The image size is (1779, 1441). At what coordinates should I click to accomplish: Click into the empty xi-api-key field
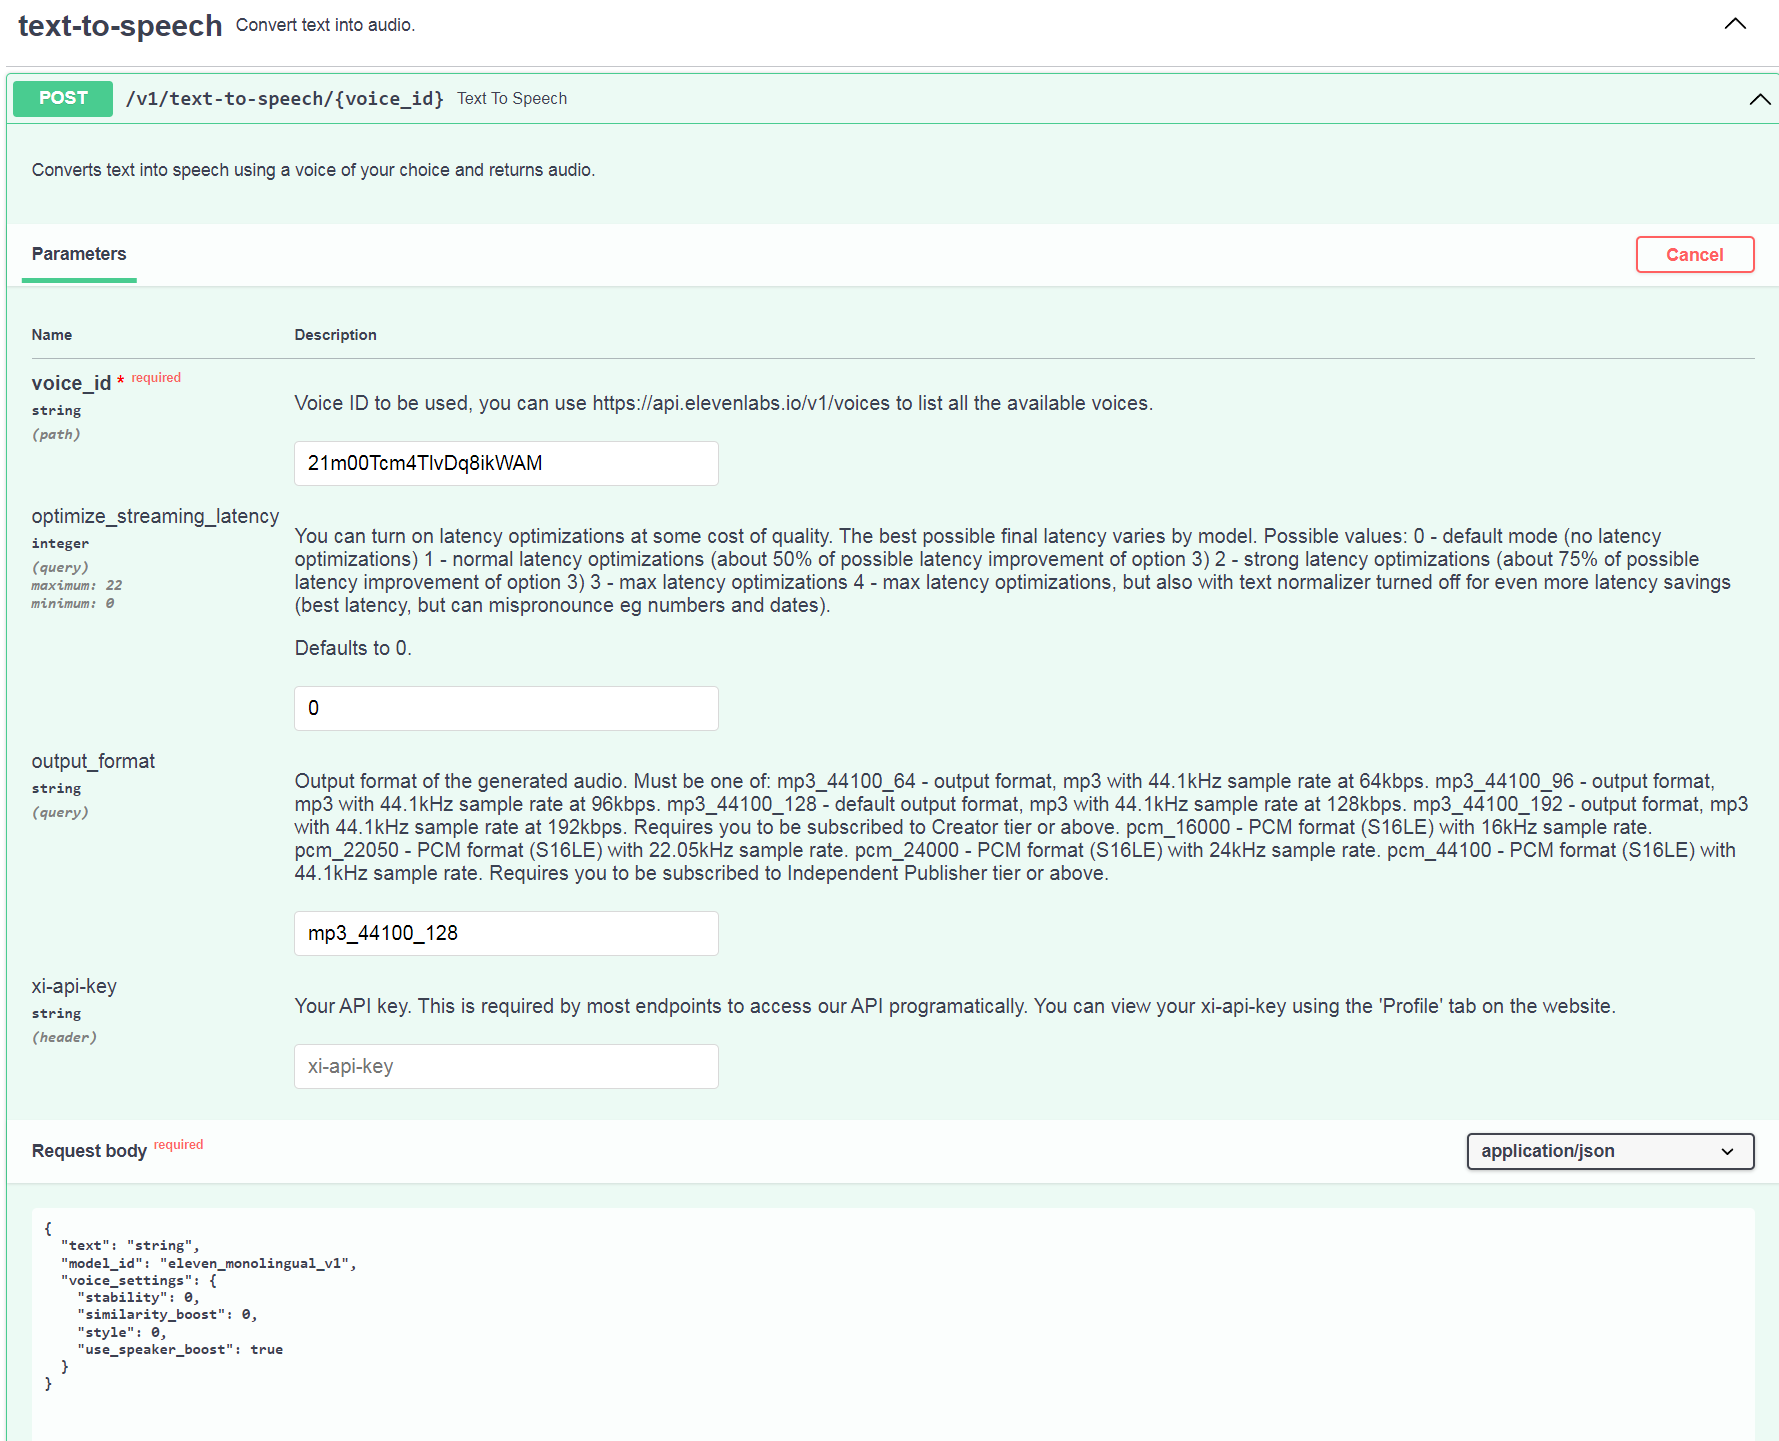point(506,1066)
